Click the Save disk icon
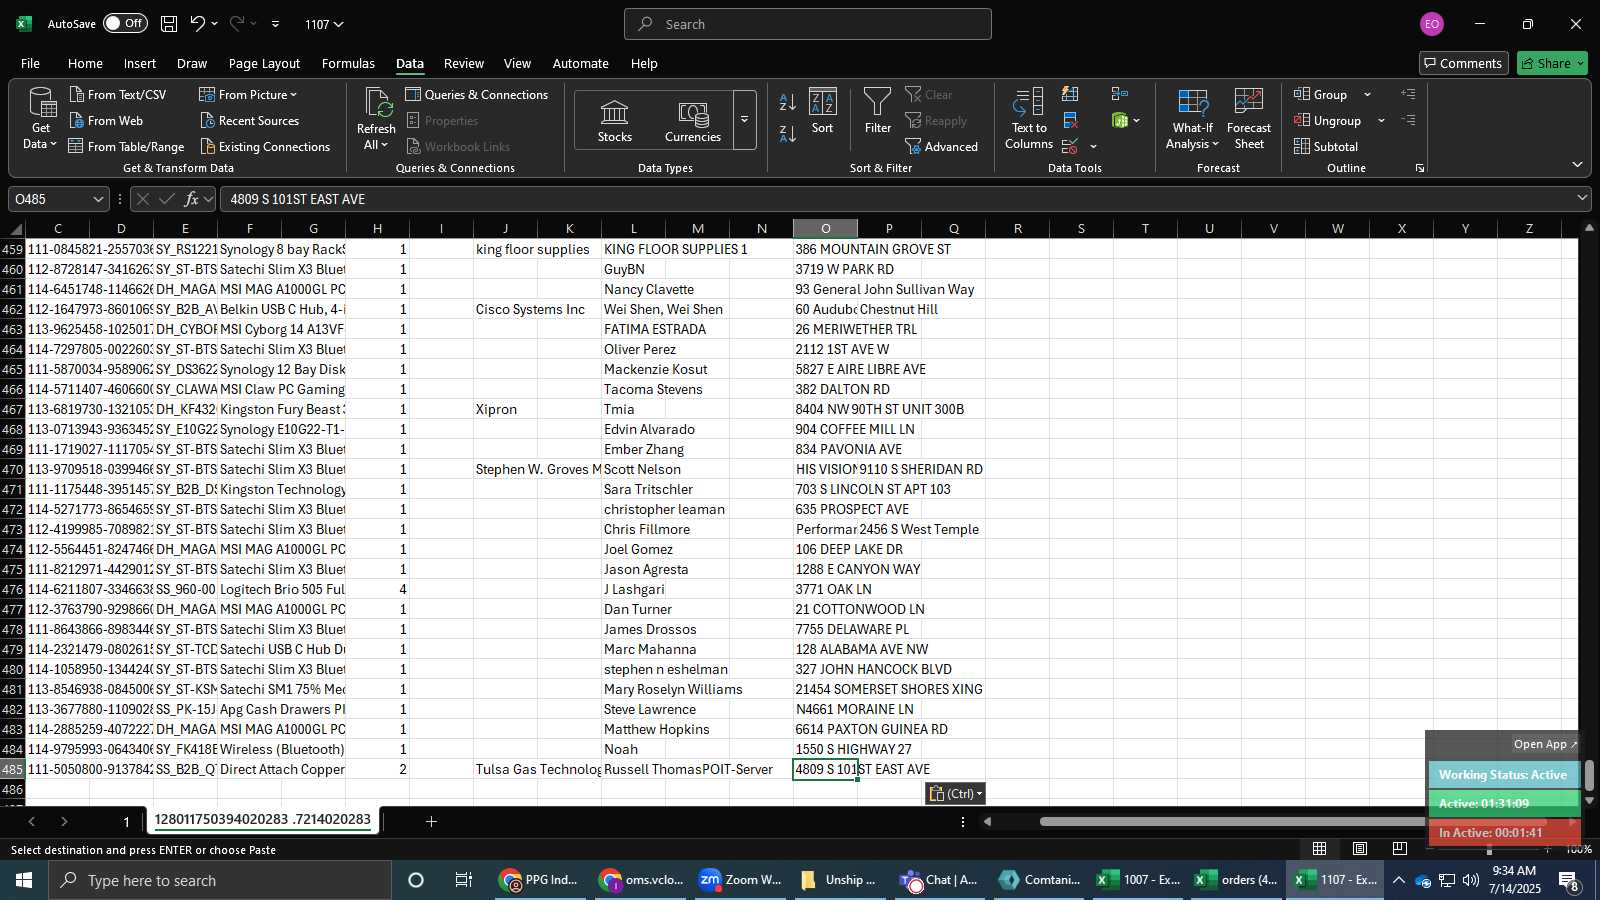This screenshot has height=900, width=1600. [169, 23]
